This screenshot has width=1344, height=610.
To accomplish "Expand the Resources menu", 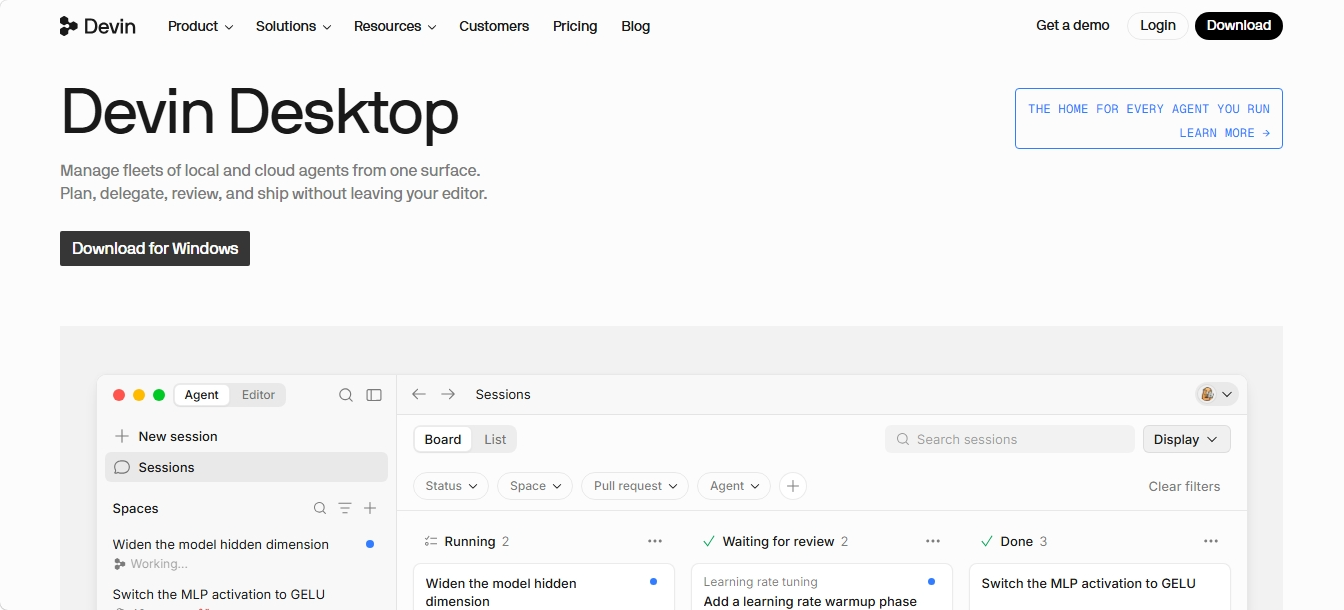I will click(x=395, y=26).
